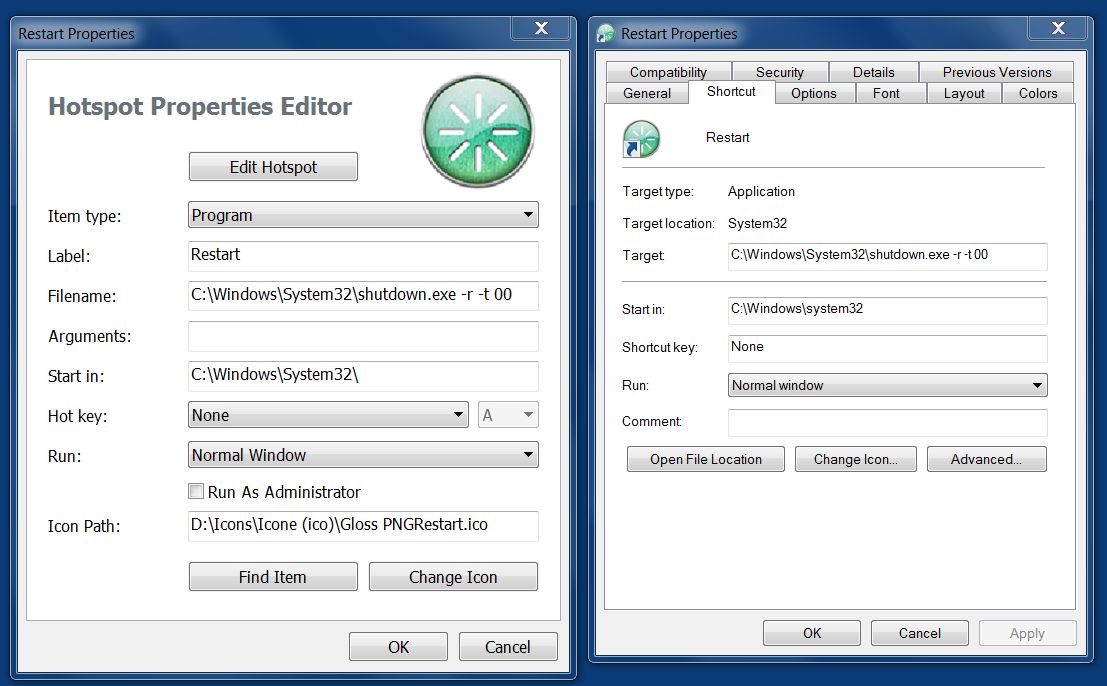Expand the Item type dropdown

point(363,215)
